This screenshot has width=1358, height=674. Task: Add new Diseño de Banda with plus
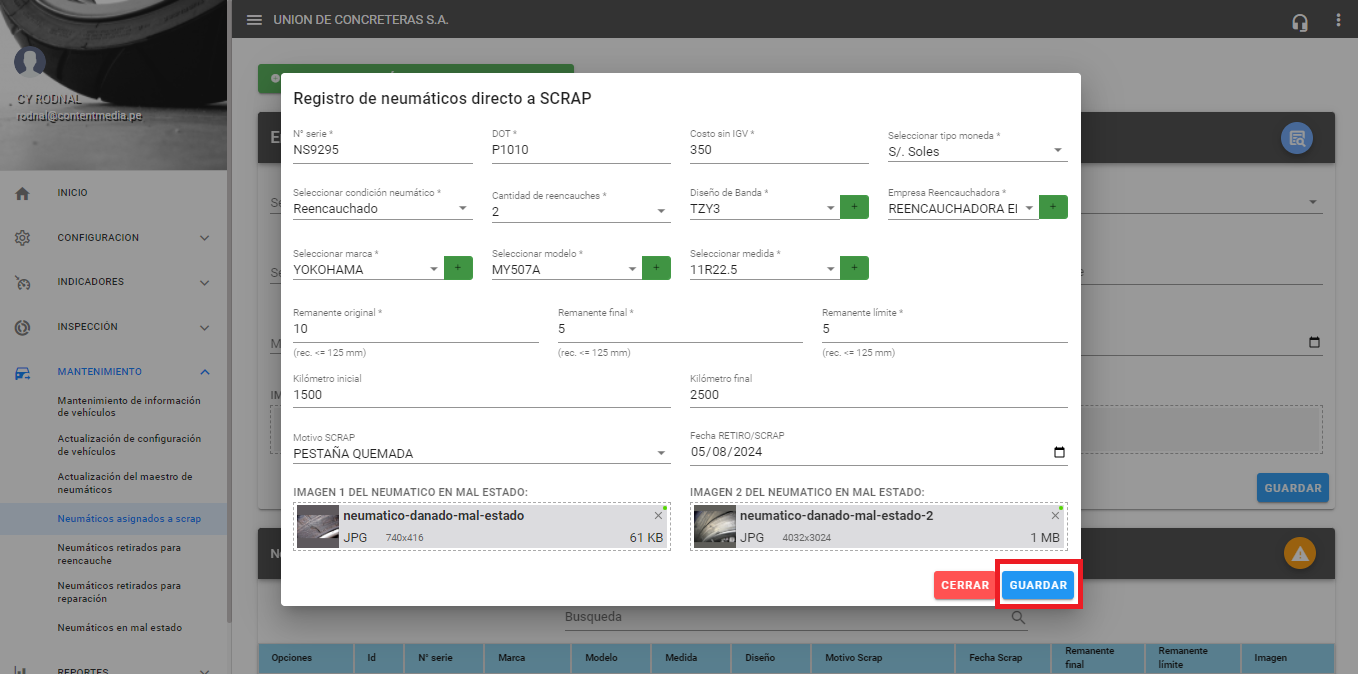pos(854,208)
